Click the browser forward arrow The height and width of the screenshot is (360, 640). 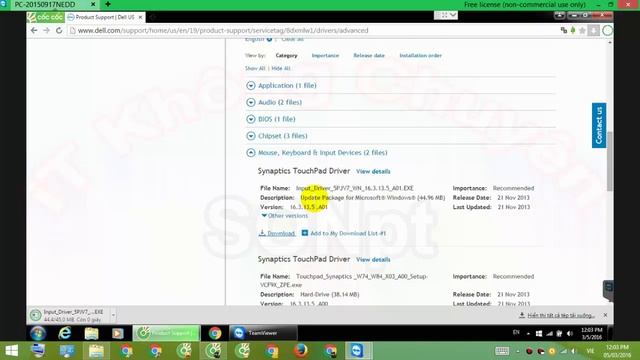coord(47,31)
